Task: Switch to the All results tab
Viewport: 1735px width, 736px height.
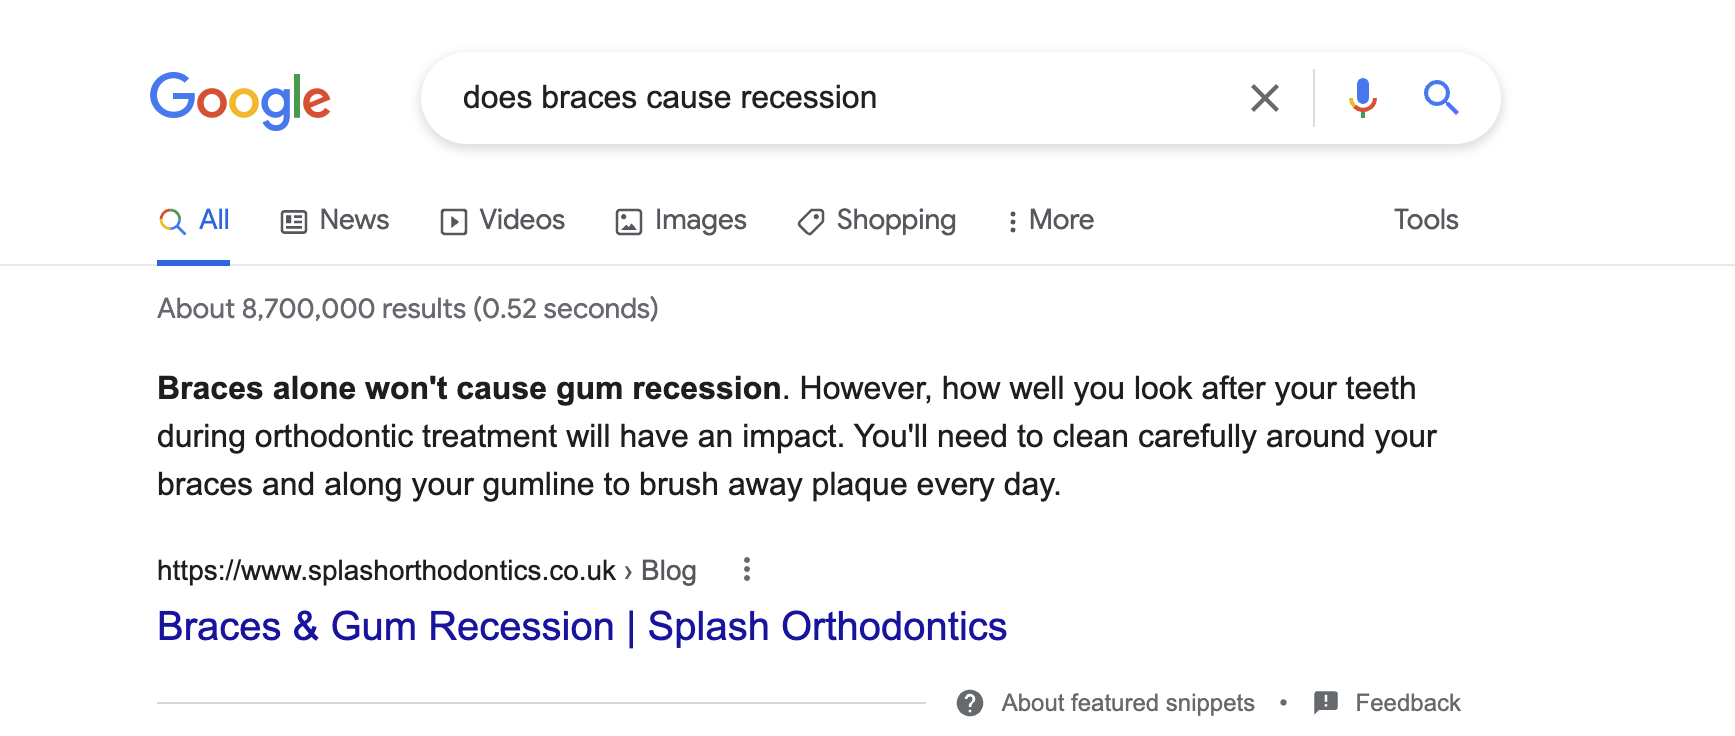Action: (214, 220)
